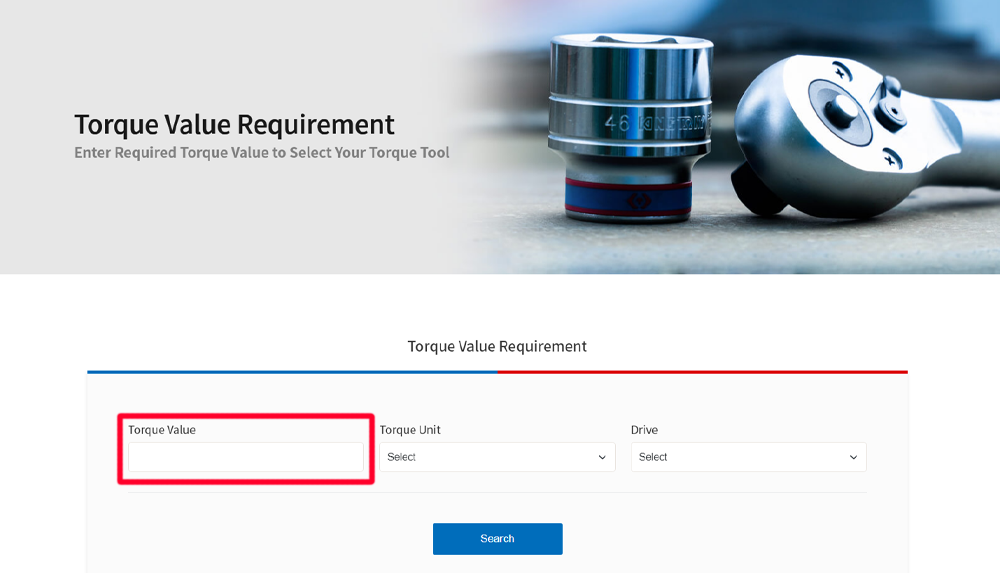Image resolution: width=1000 pixels, height=573 pixels.
Task: Click the "Select" placeholder in Torque Unit
Action: 402,457
